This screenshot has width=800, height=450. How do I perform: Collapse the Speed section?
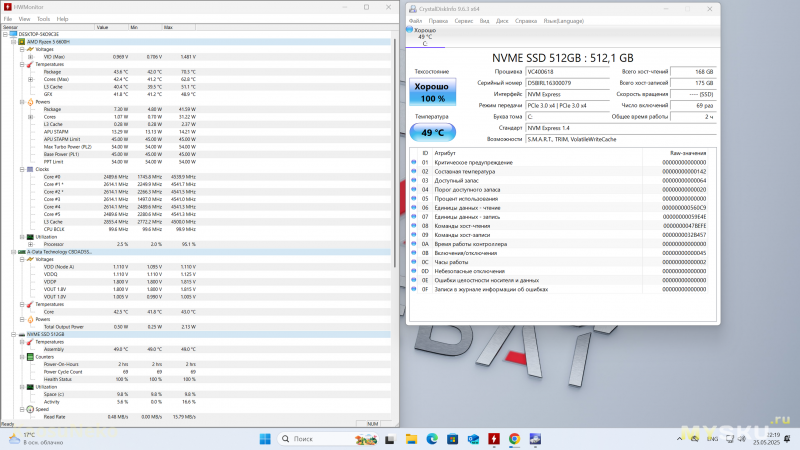tap(22, 409)
